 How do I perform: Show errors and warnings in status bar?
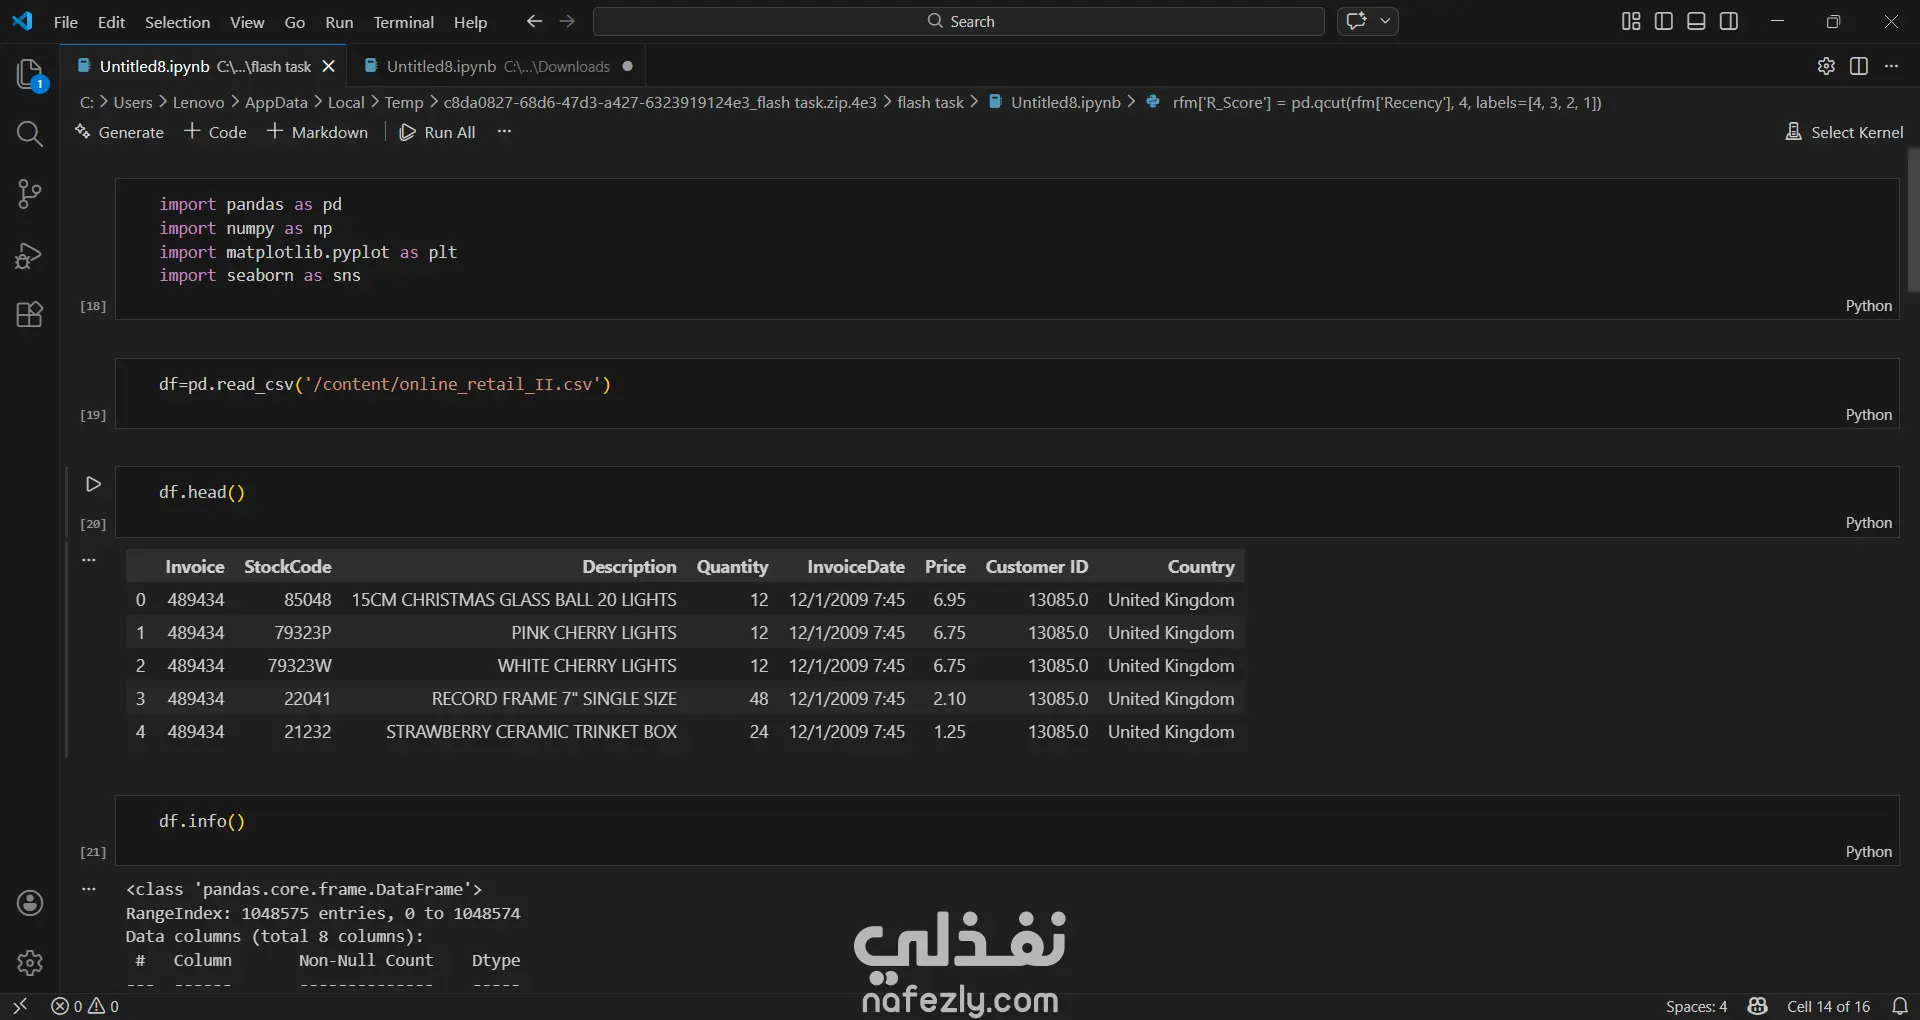85,1006
